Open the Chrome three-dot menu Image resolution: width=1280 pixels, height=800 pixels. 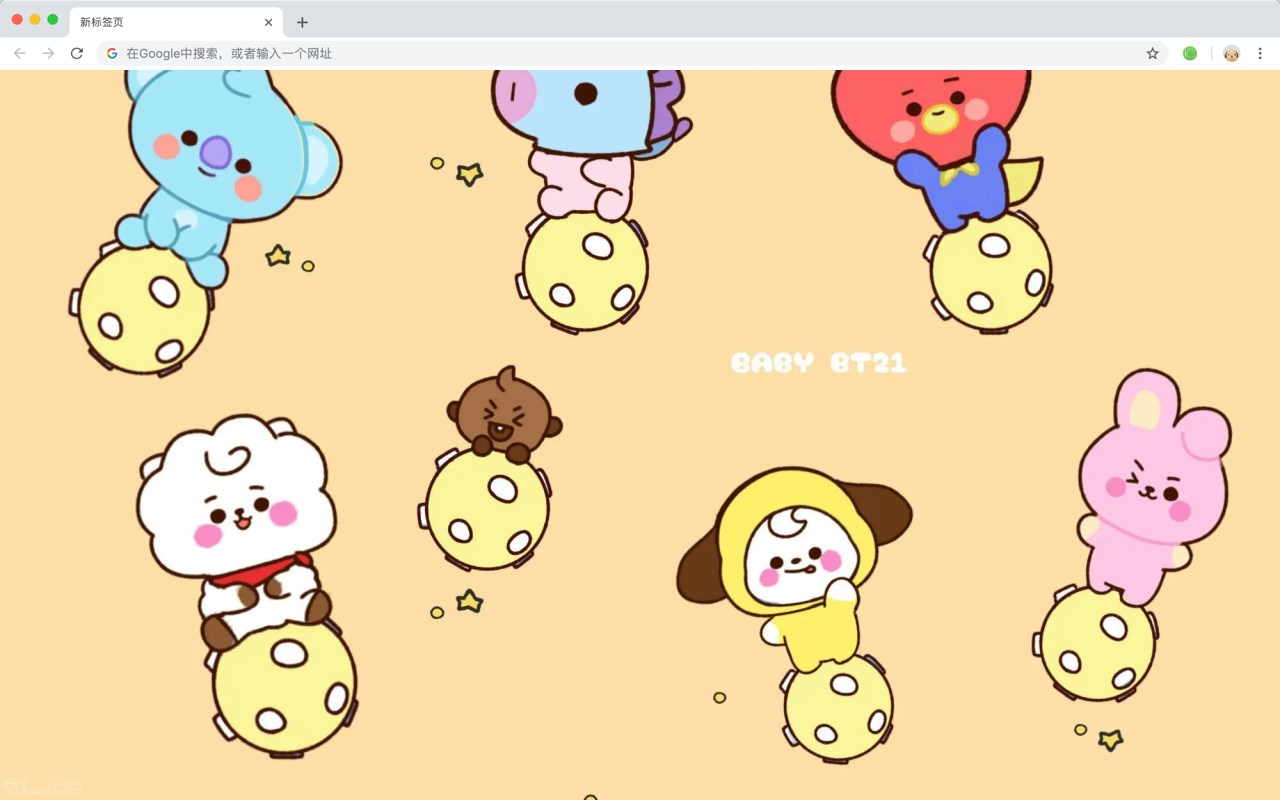[x=1260, y=53]
